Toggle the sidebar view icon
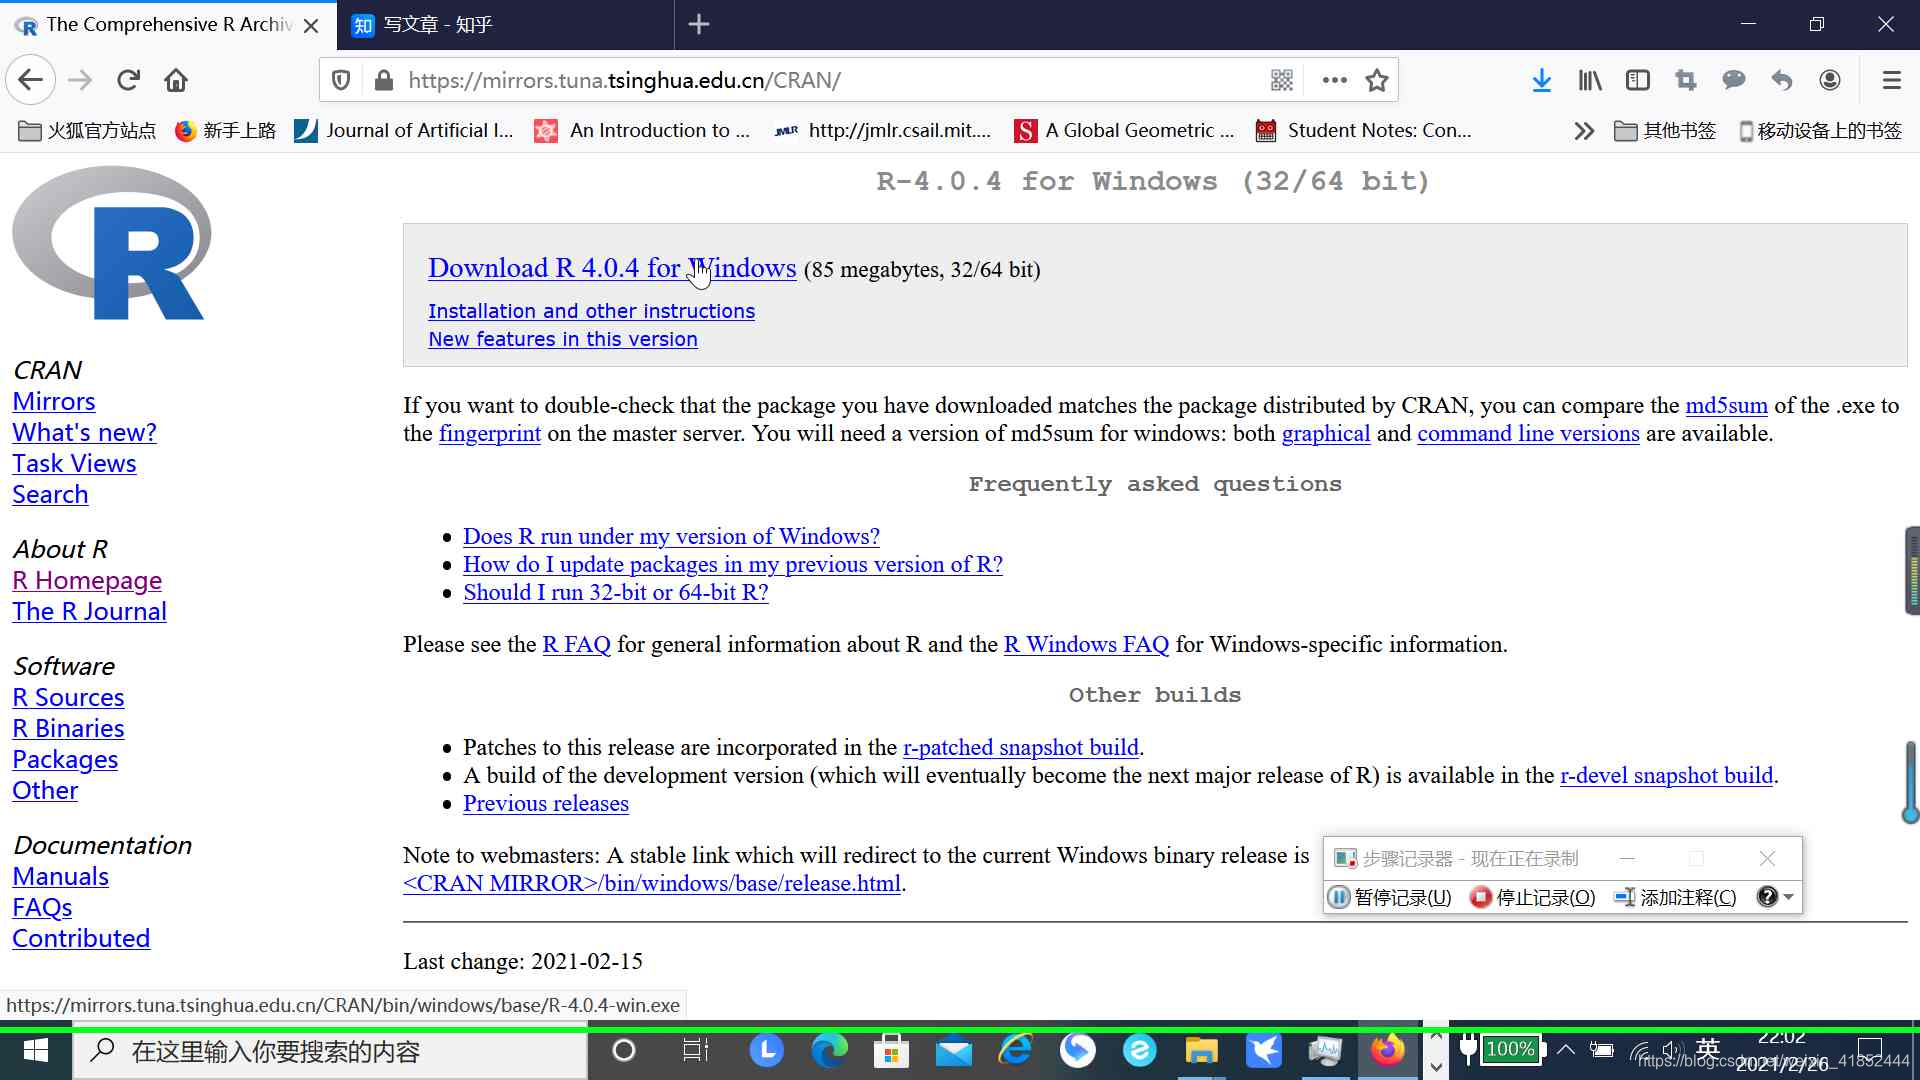 [1637, 80]
